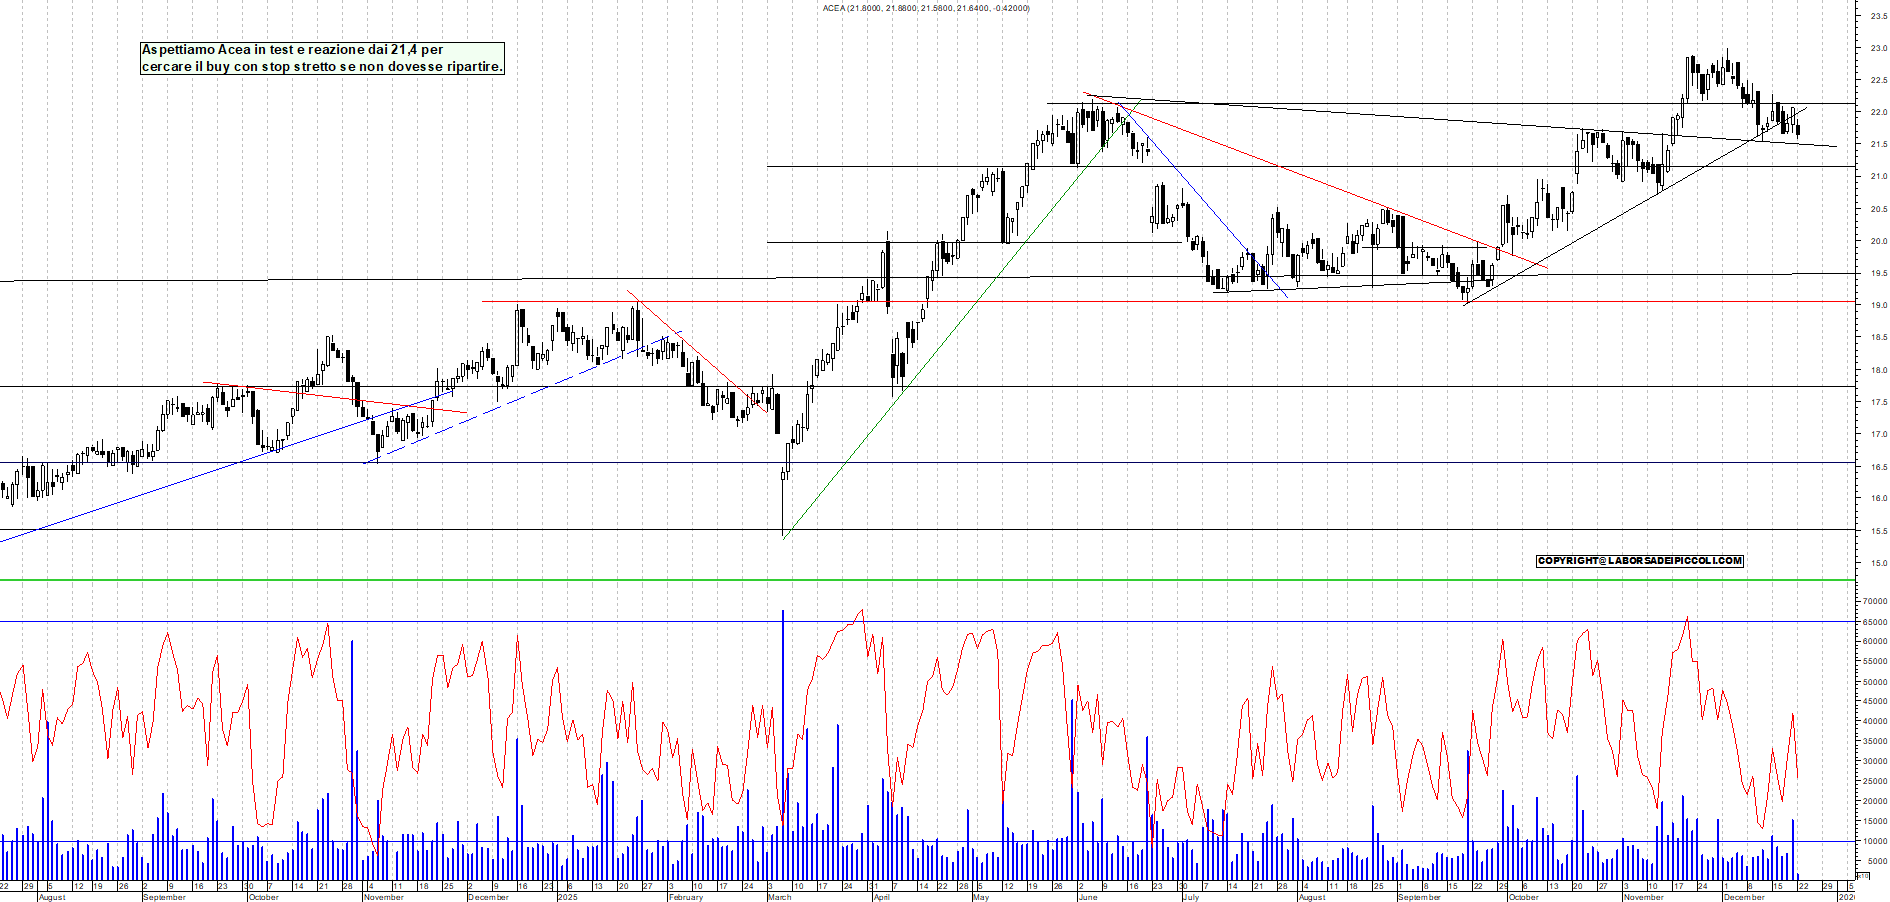The width and height of the screenshot is (1890, 902).
Task: Select the 'Aspettiamo Acea in test' annotation box
Action: (x=322, y=58)
